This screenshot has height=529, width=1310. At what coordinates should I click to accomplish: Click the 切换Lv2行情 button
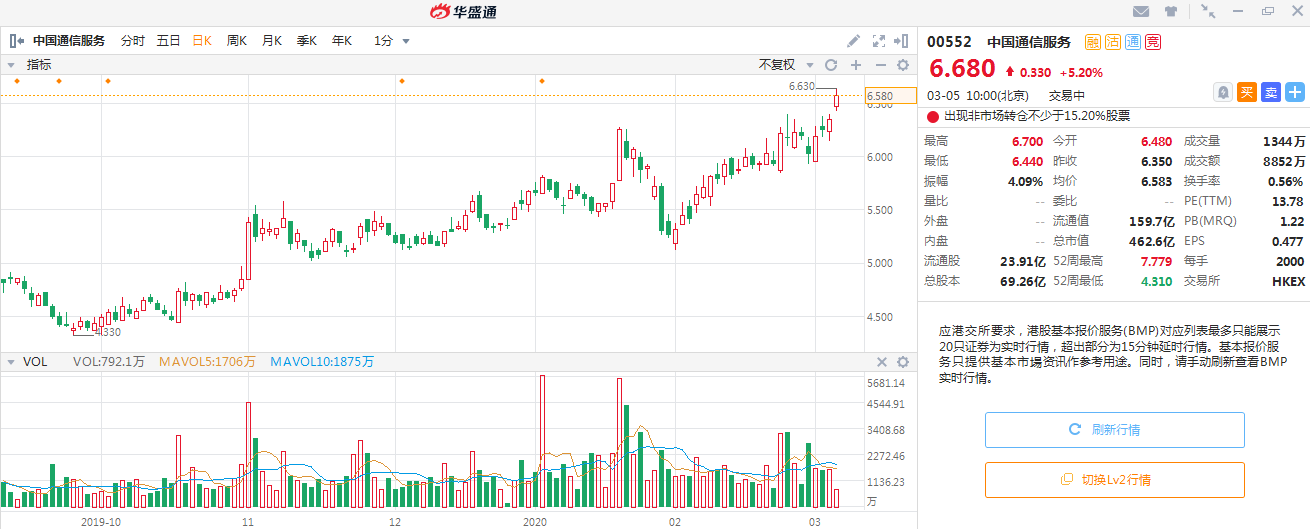click(1114, 480)
